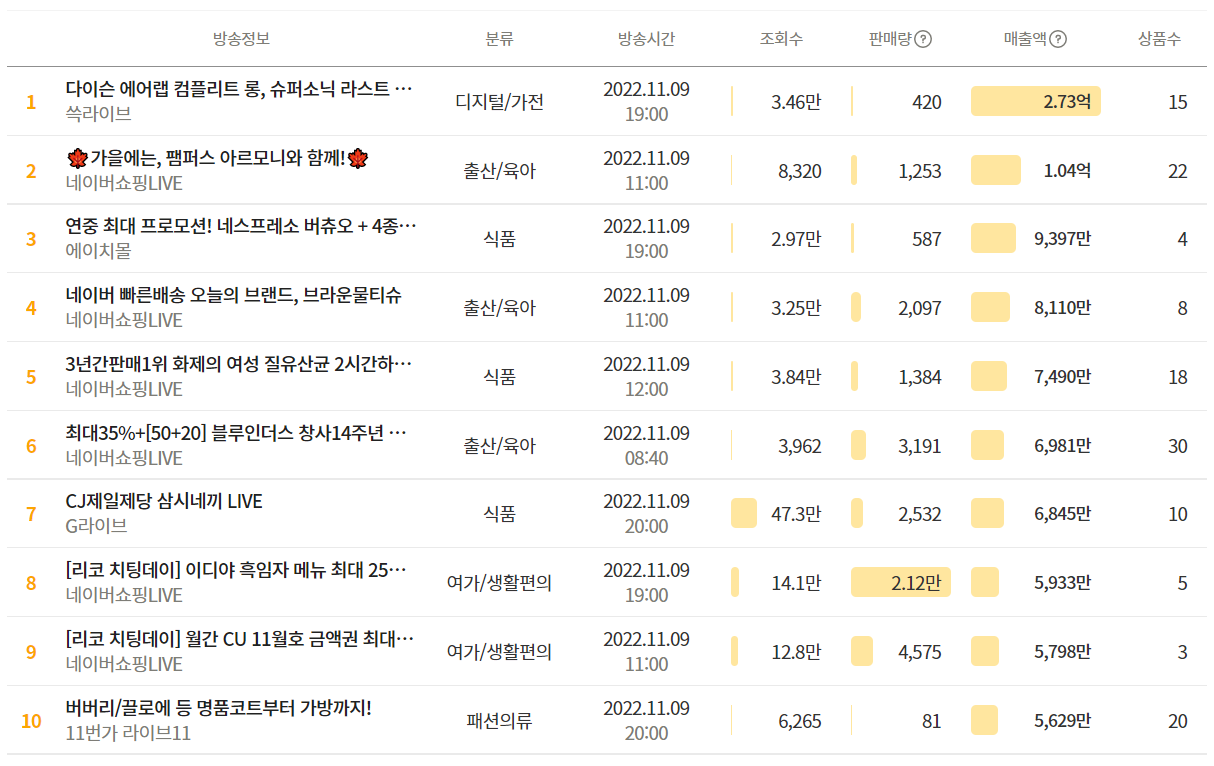Click the 분류 column header
Screen dimensions: 1214x766
pos(499,39)
